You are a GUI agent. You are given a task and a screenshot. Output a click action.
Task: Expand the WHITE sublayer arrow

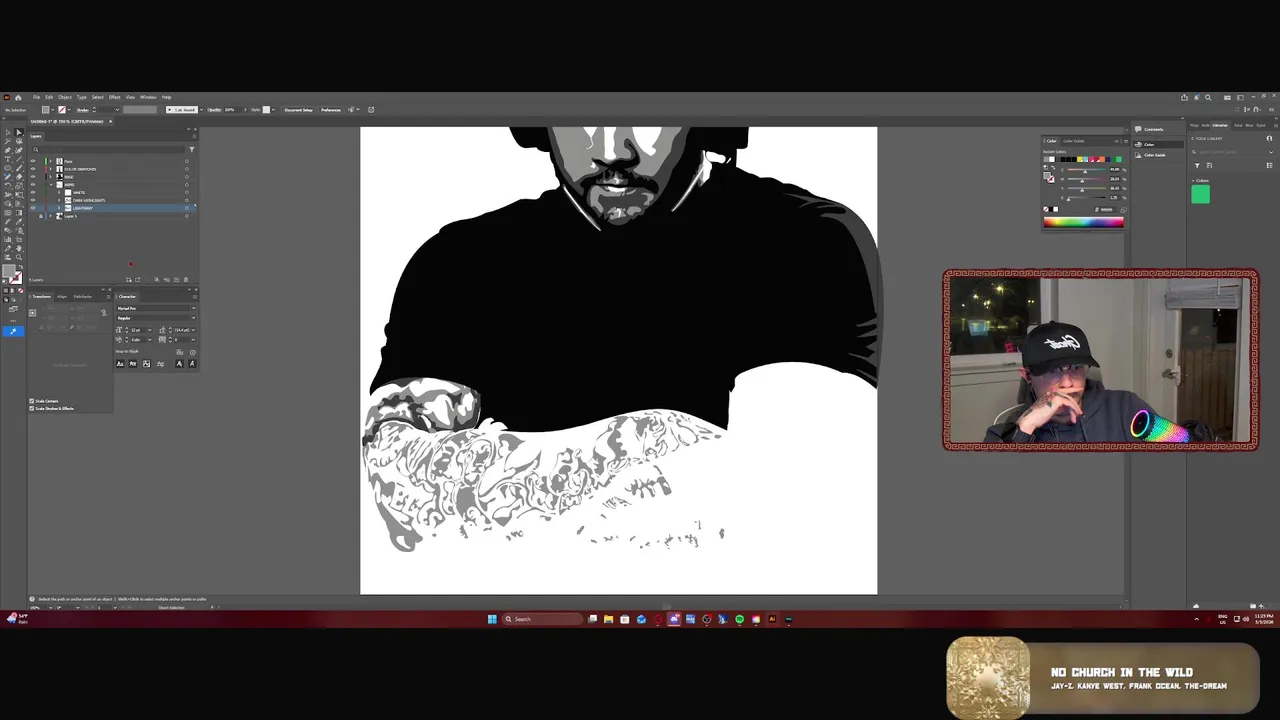point(59,192)
